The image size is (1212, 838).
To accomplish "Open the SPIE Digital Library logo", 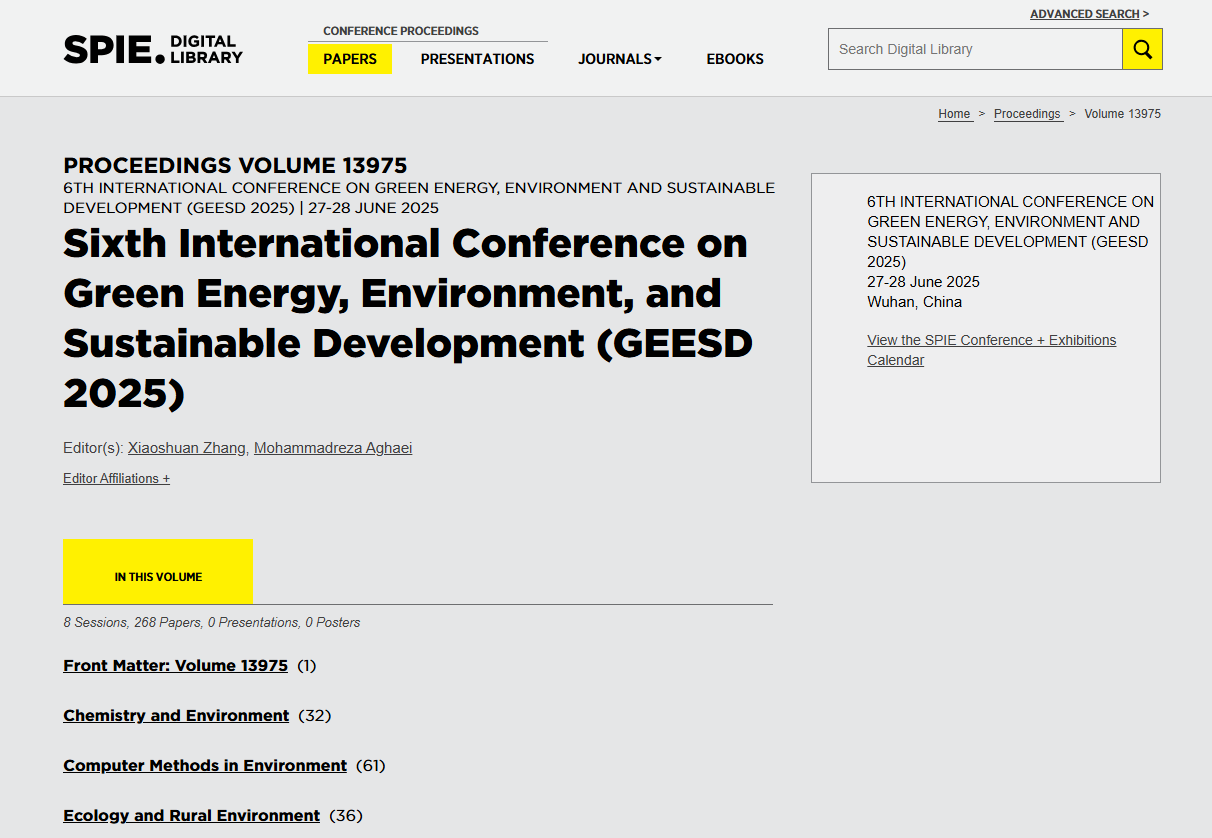I will click(x=153, y=49).
